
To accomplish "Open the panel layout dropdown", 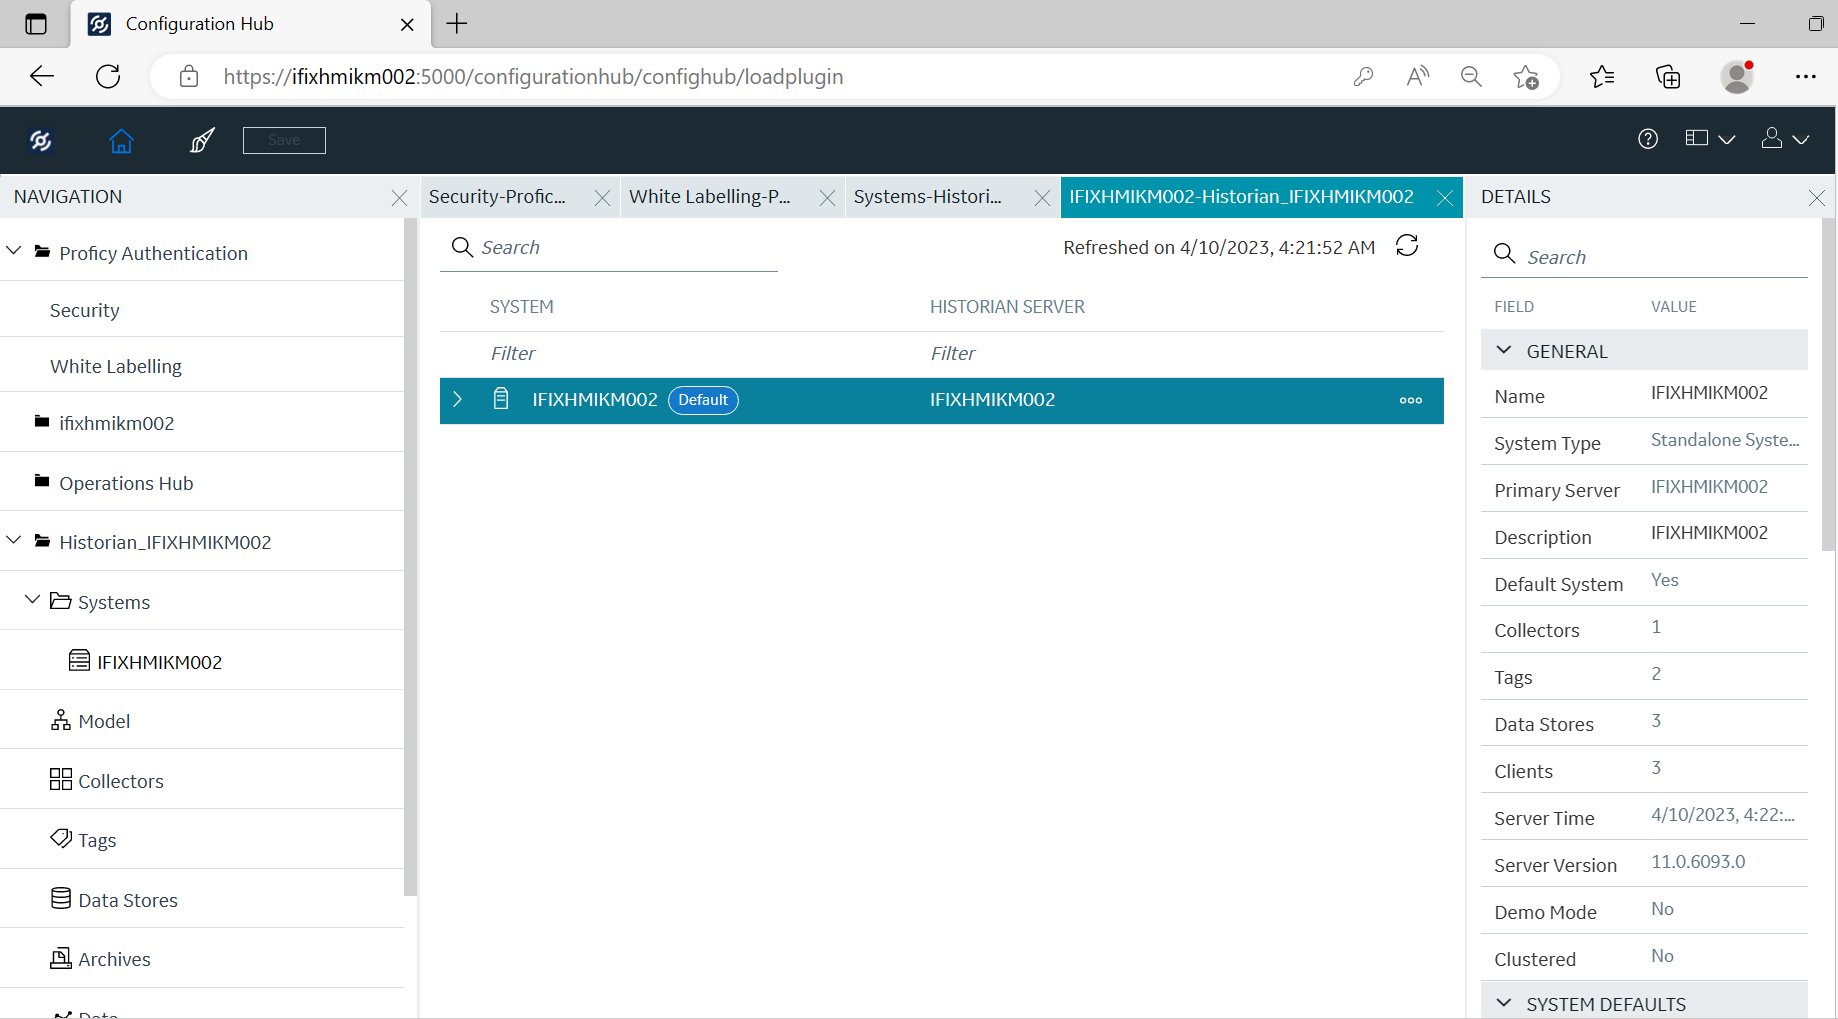I will (x=1709, y=139).
